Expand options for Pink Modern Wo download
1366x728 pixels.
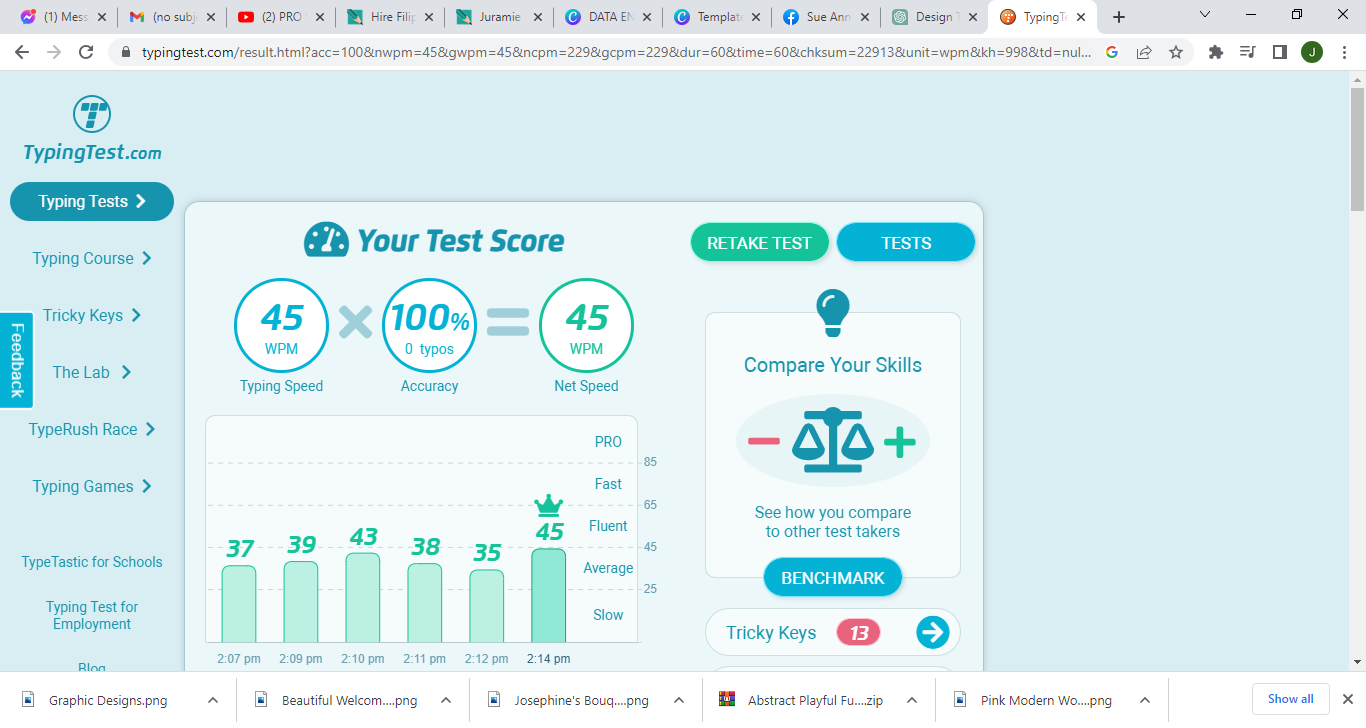1145,700
